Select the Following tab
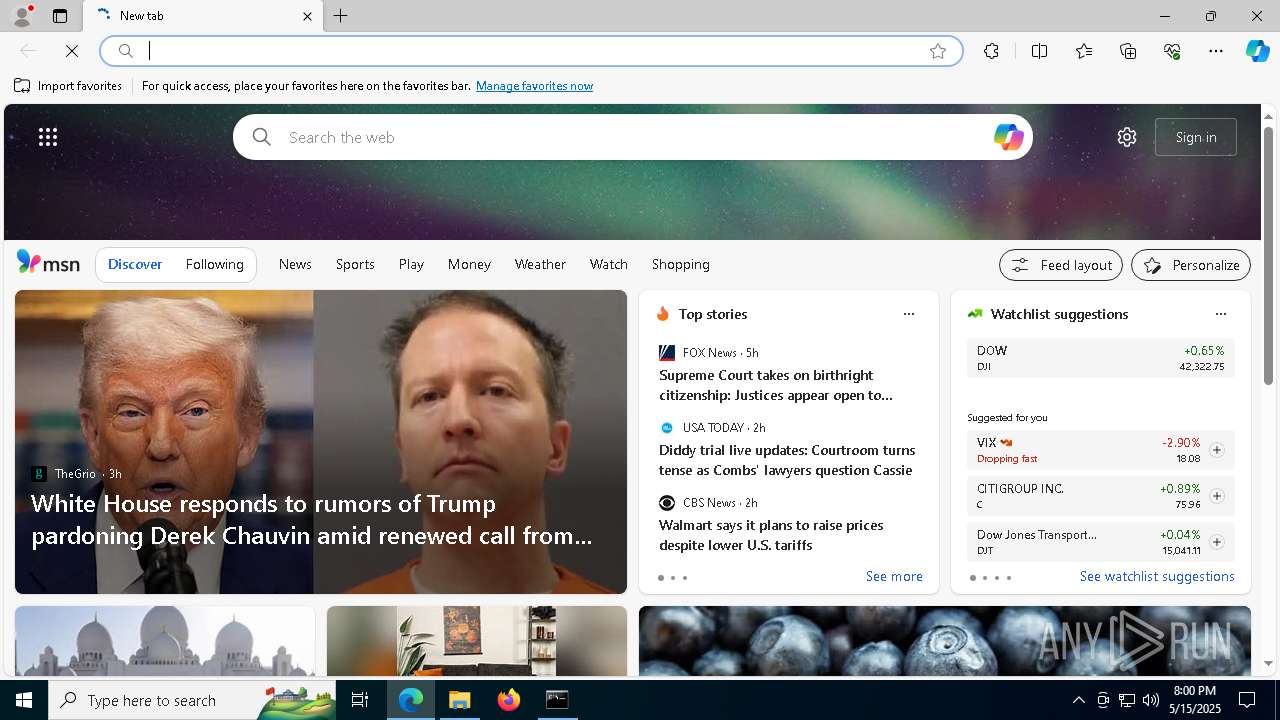This screenshot has height=720, width=1280. (214, 264)
